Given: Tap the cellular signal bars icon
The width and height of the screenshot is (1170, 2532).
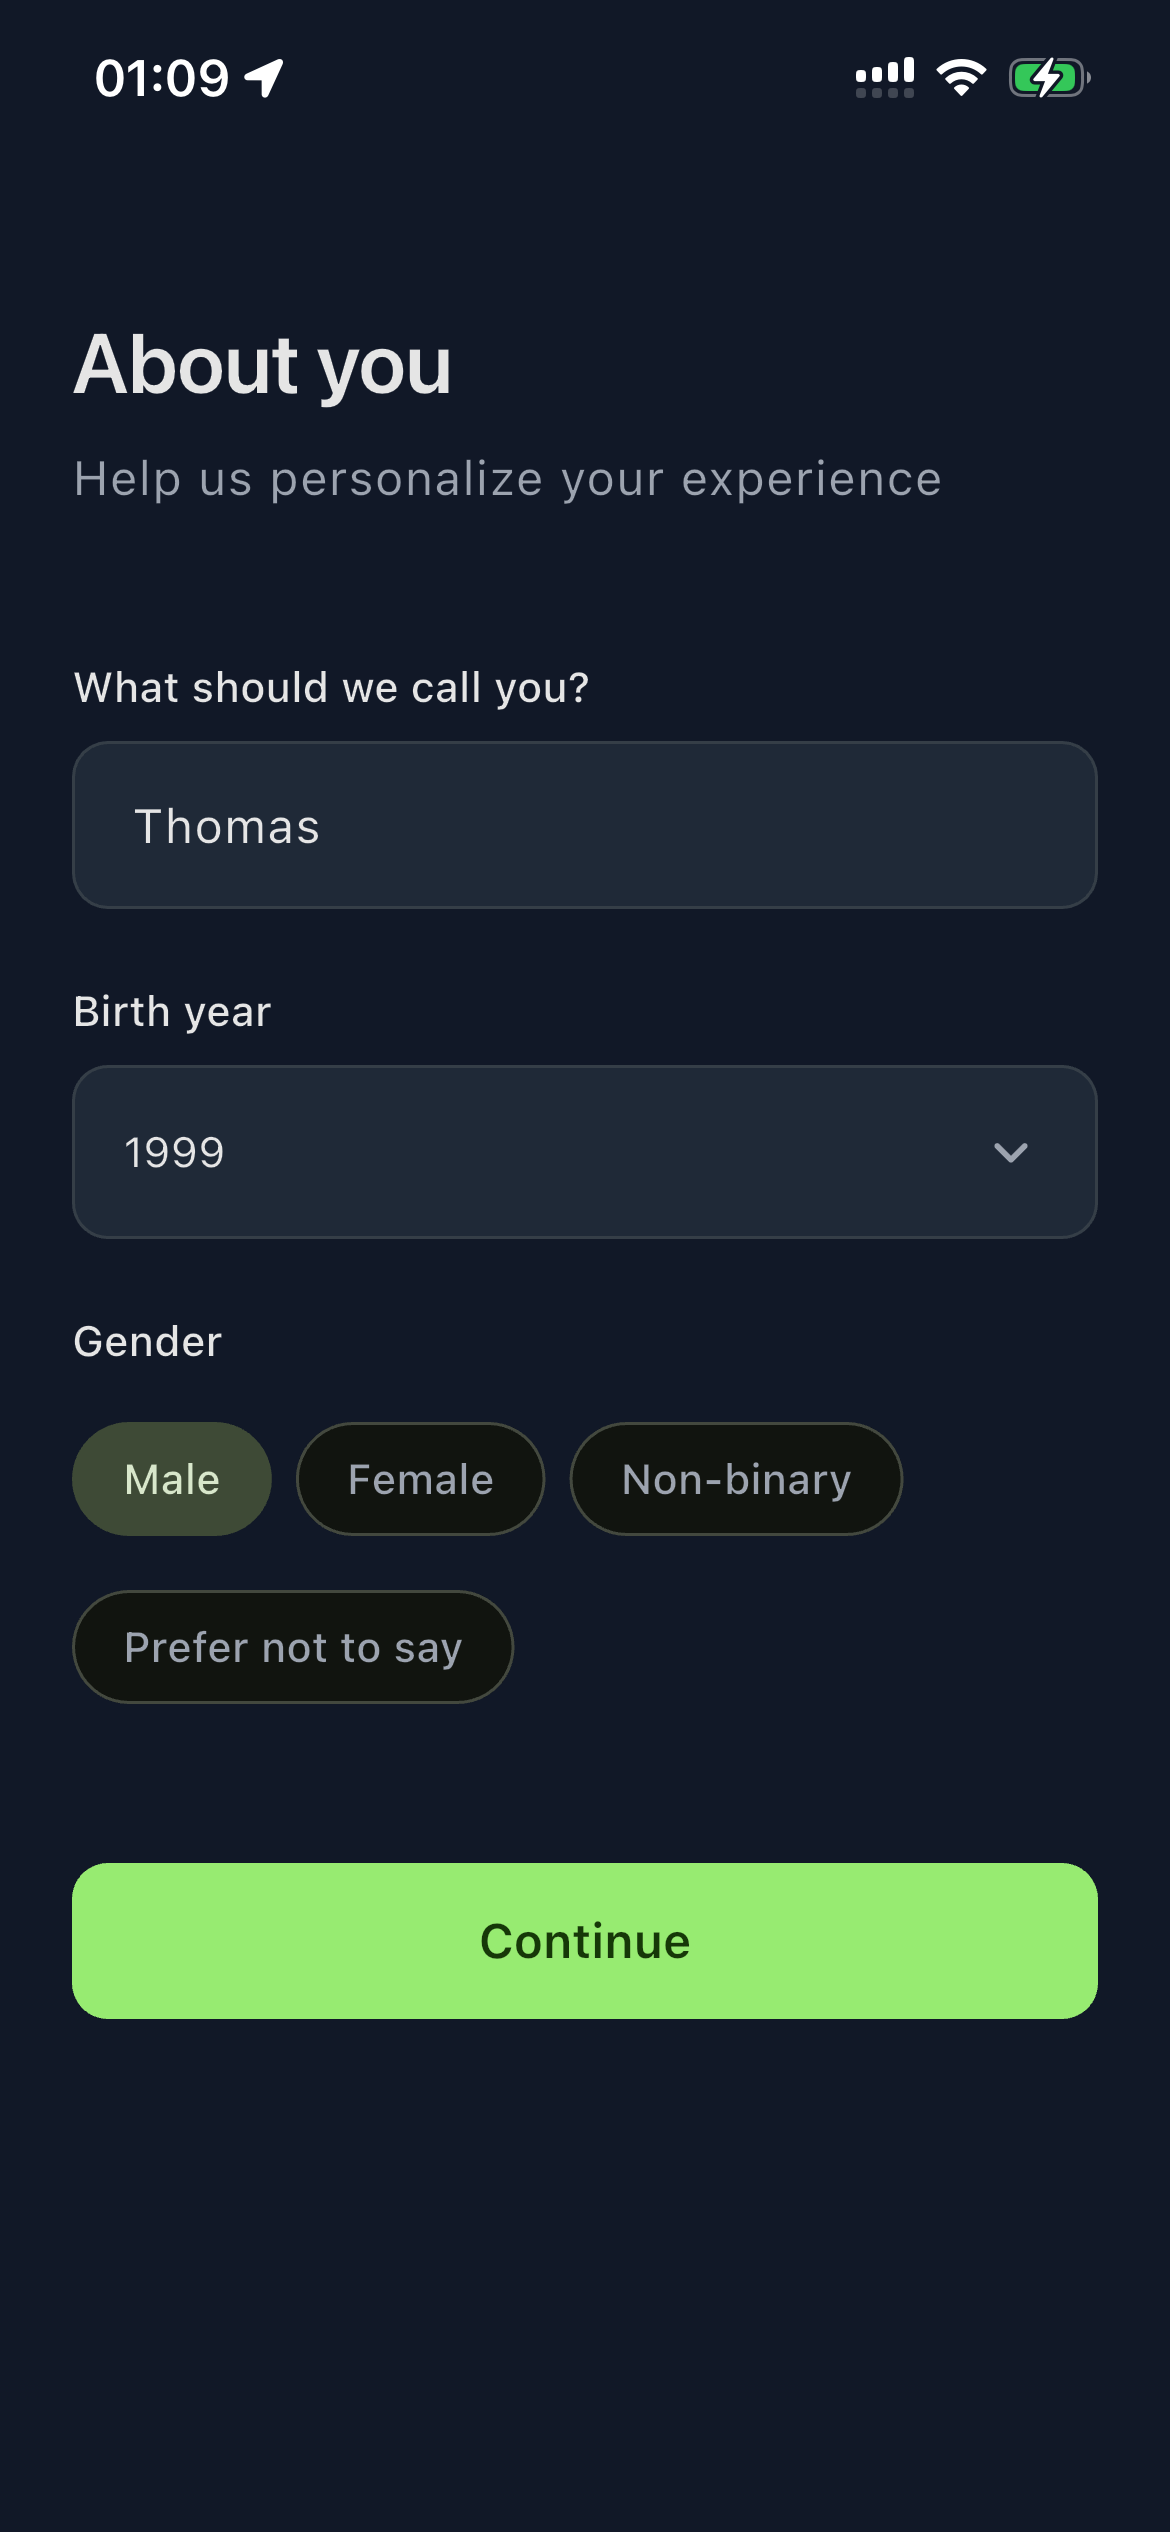Looking at the screenshot, I should [x=885, y=77].
